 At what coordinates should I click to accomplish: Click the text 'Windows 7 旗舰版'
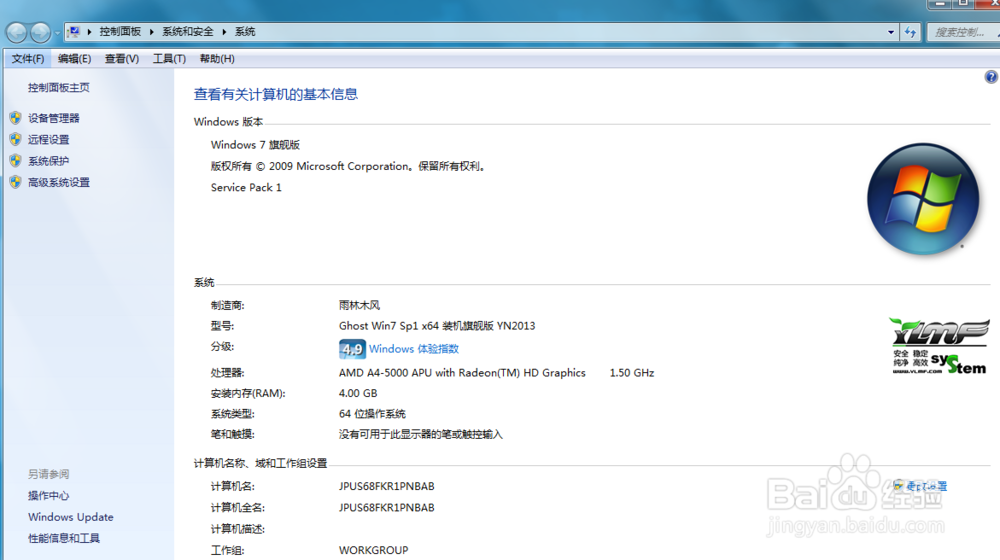pyautogui.click(x=255, y=145)
